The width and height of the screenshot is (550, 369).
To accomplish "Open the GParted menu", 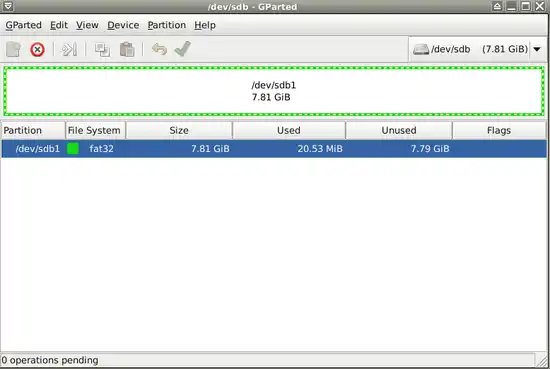I will pos(24,25).
